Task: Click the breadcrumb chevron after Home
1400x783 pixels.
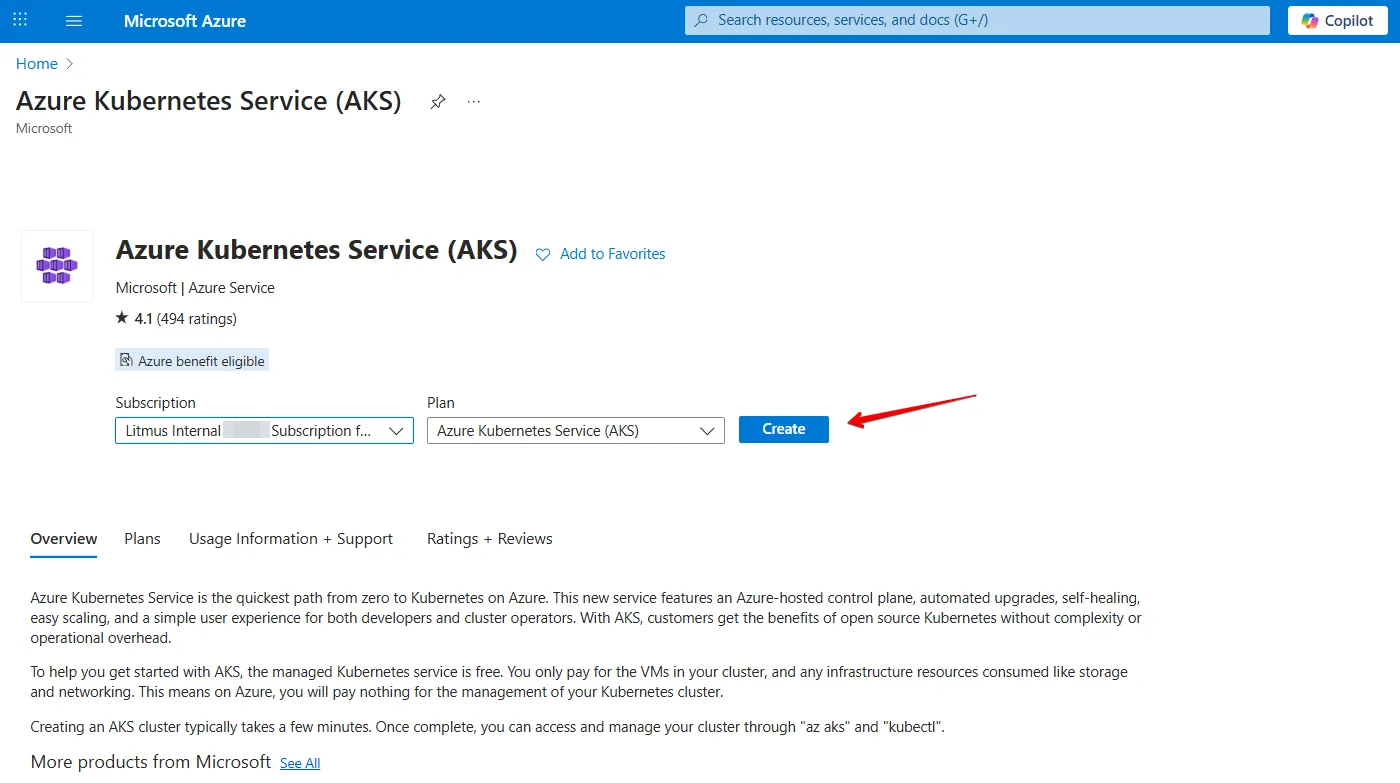Action: (x=70, y=64)
